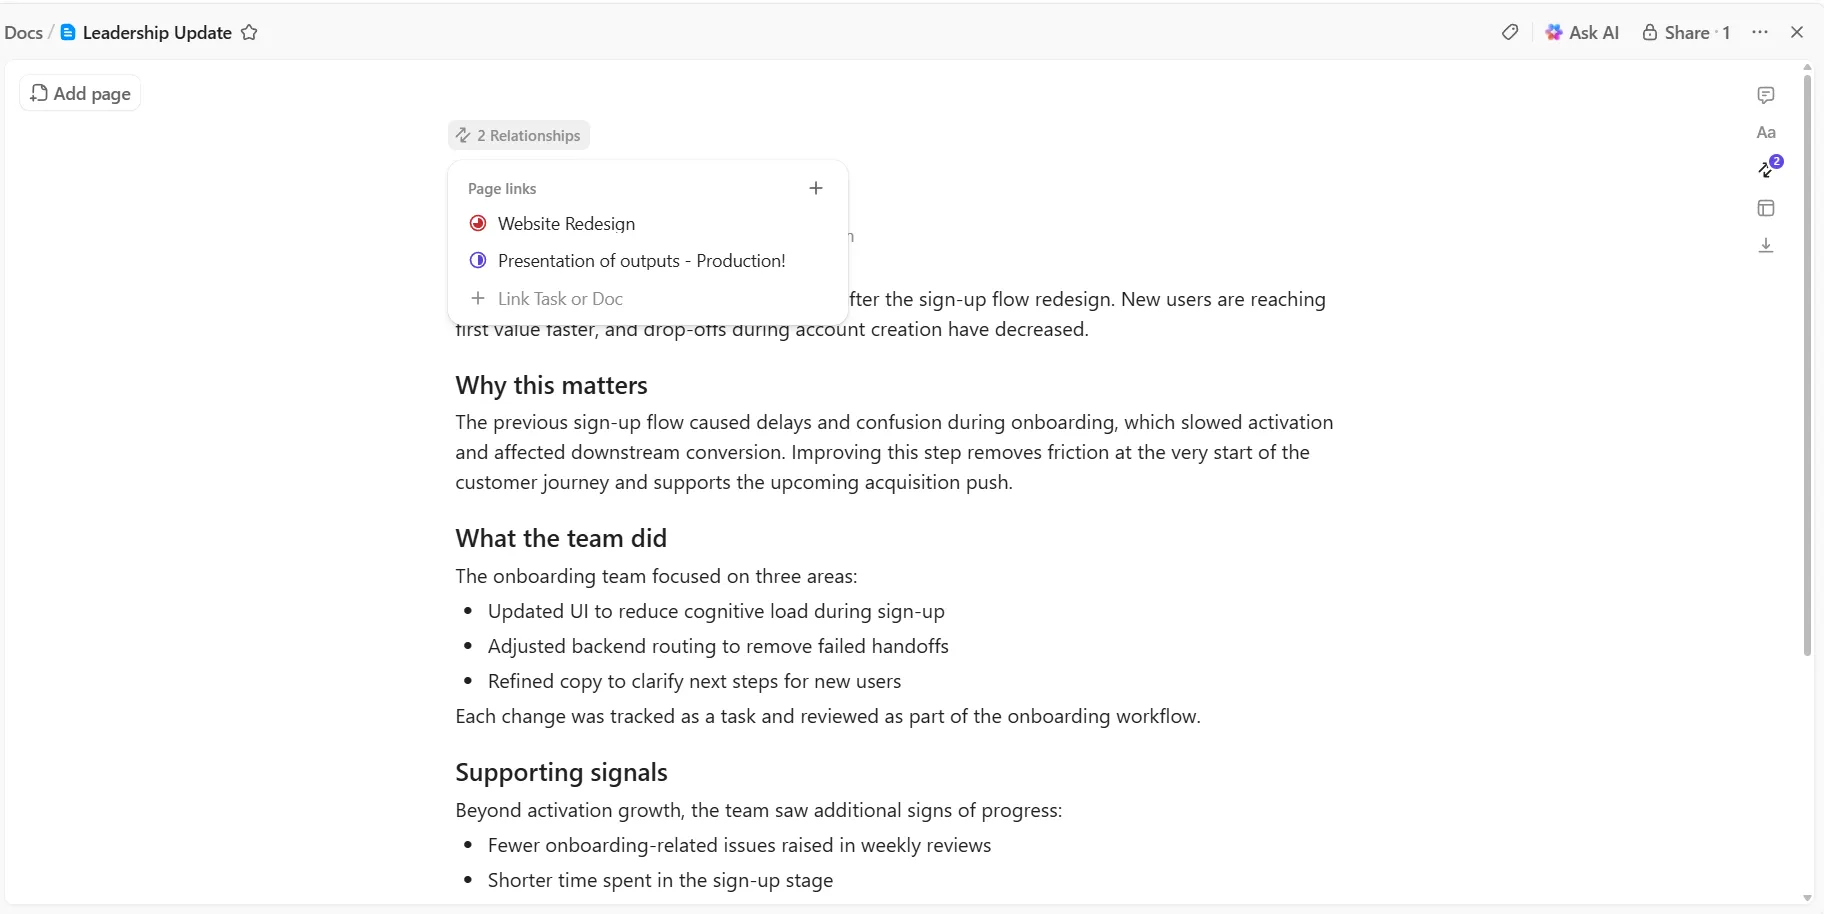Add a page link with plus icon
The image size is (1824, 914).
pyautogui.click(x=816, y=188)
